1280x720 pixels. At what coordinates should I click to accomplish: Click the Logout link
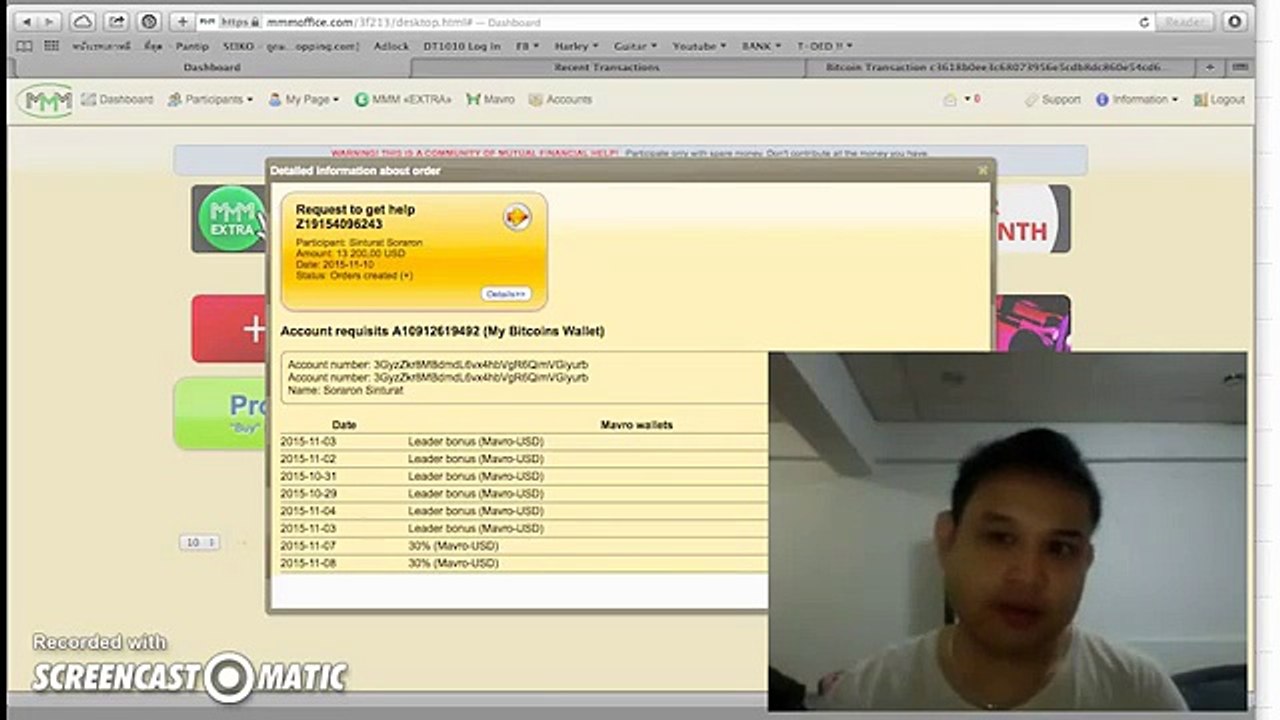1219,100
